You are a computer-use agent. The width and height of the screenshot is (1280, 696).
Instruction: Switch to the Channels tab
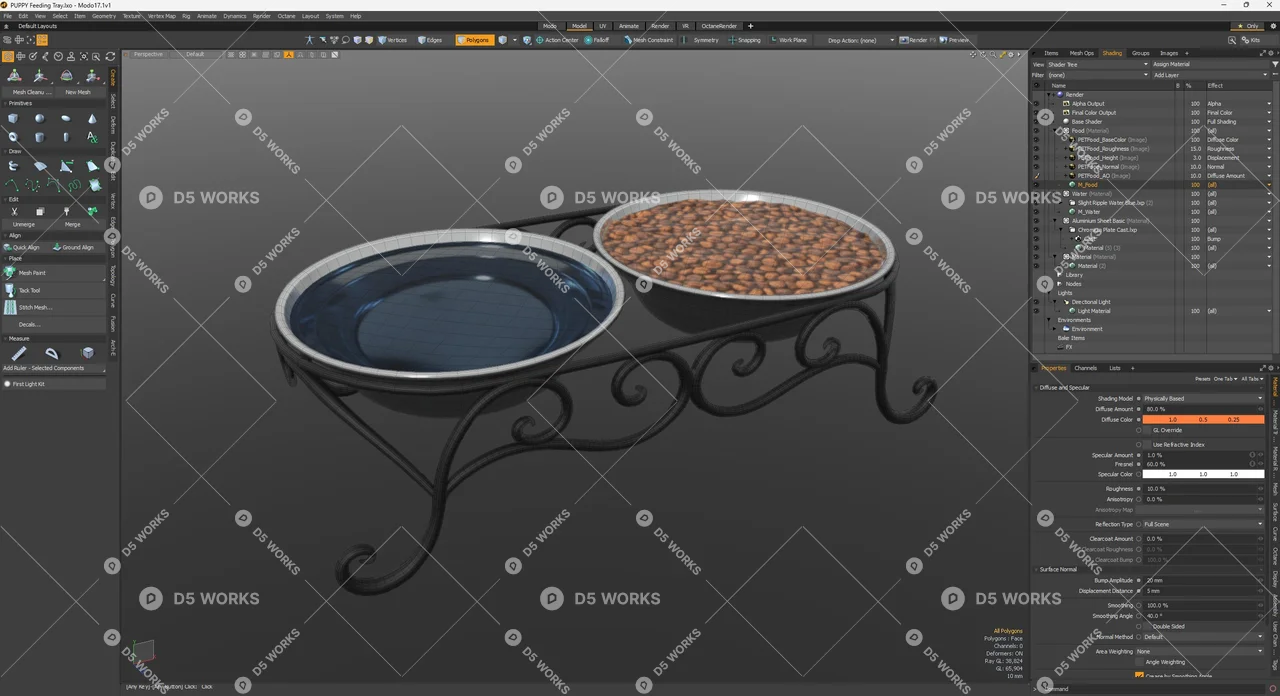1086,368
